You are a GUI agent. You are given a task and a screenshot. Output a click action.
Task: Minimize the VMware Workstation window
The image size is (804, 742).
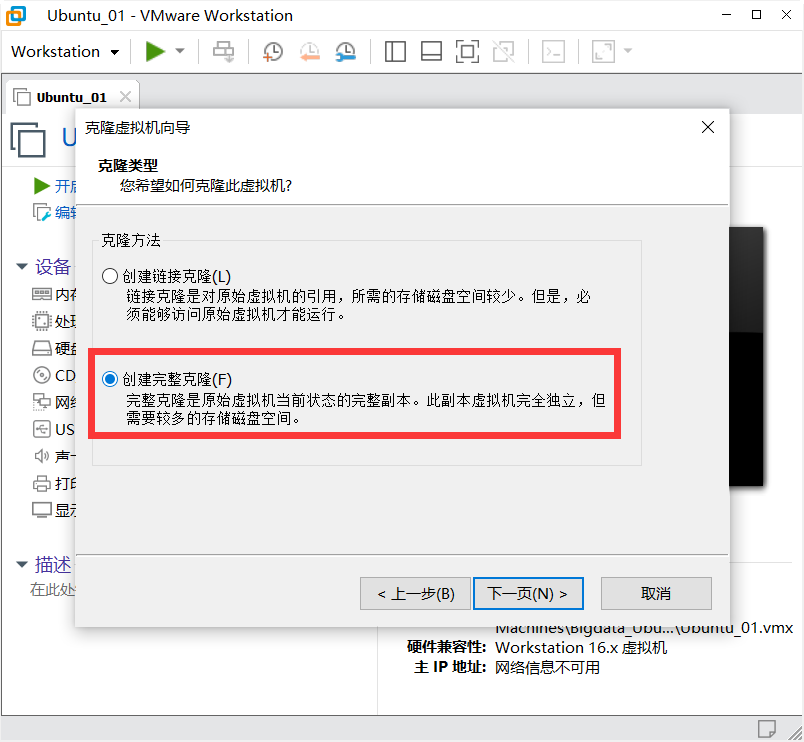tap(726, 14)
